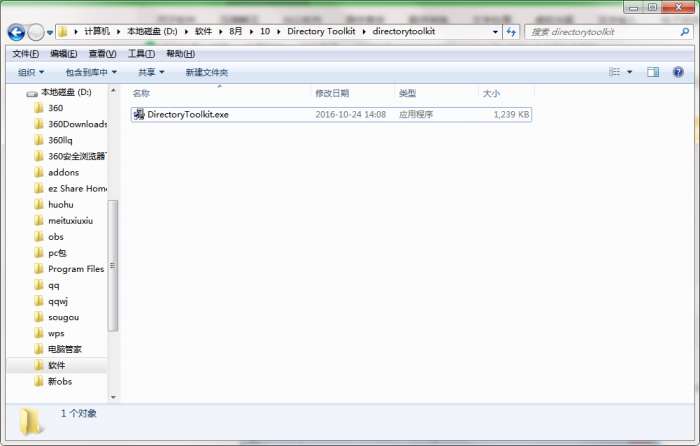Select the meituxiuxiu folder in the tree
This screenshot has height=446, width=700.
(71, 221)
